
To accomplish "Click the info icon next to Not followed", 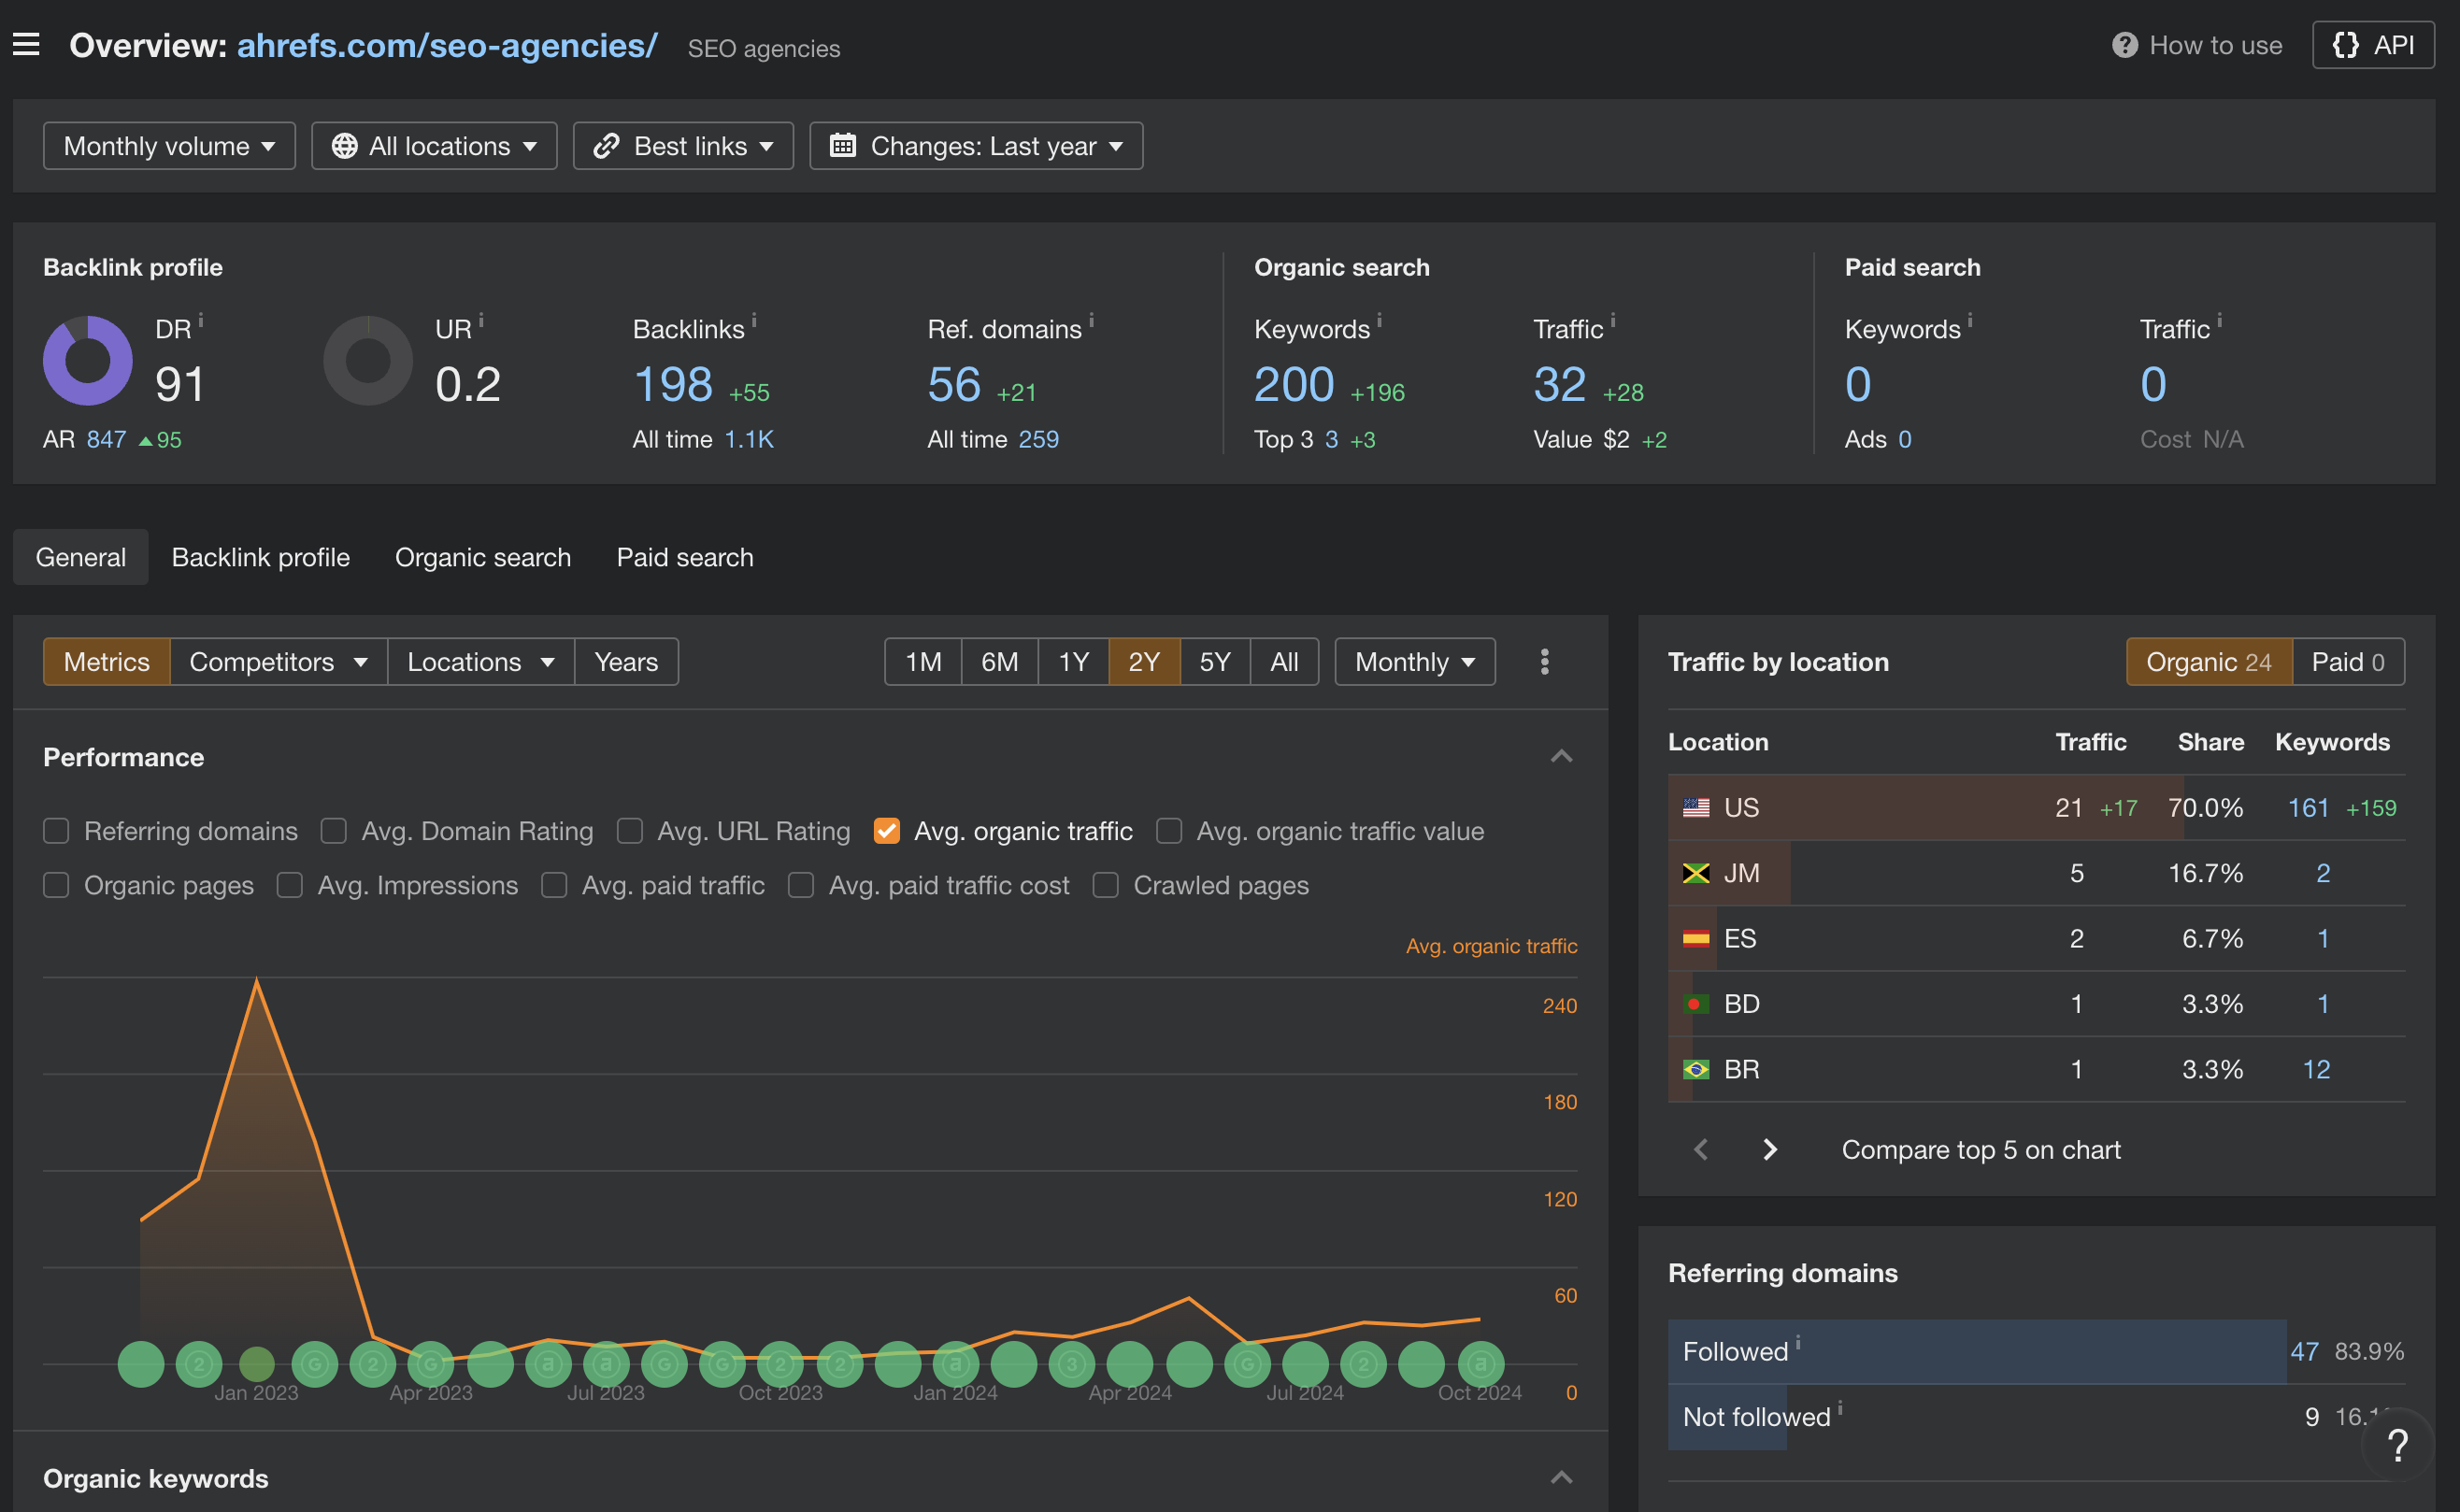I will click(1840, 1408).
